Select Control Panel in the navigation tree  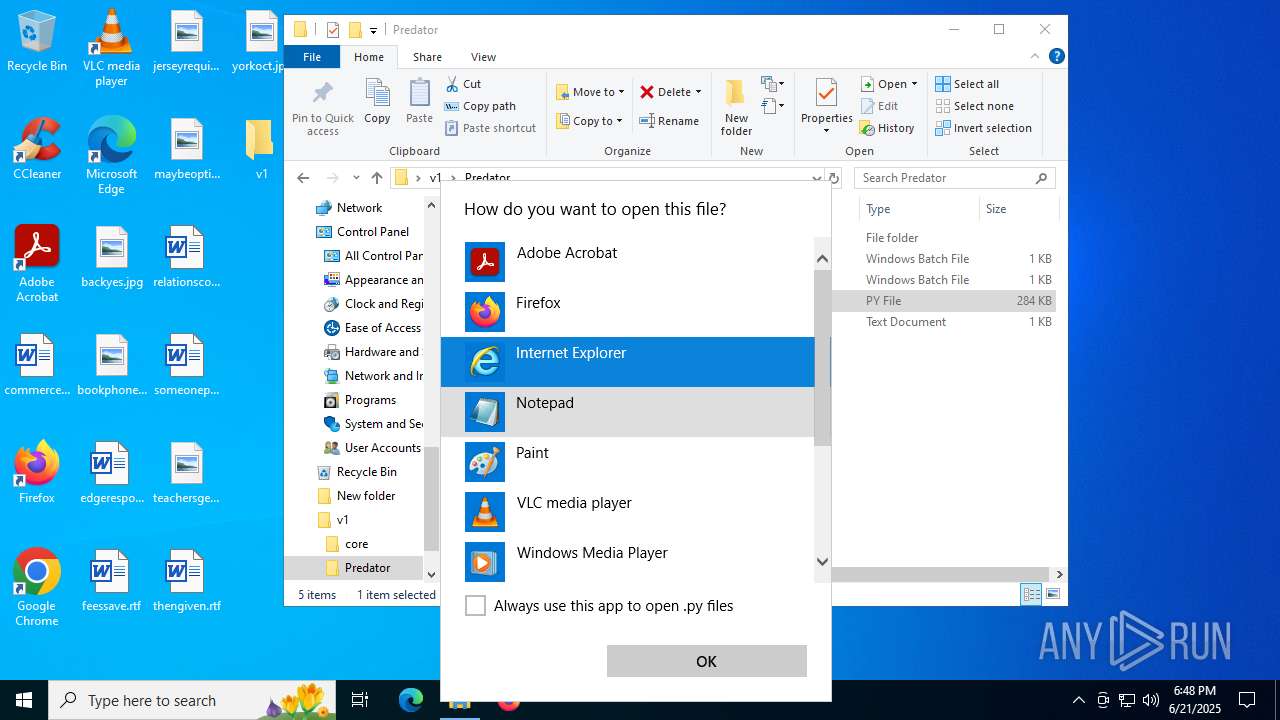[x=372, y=232]
